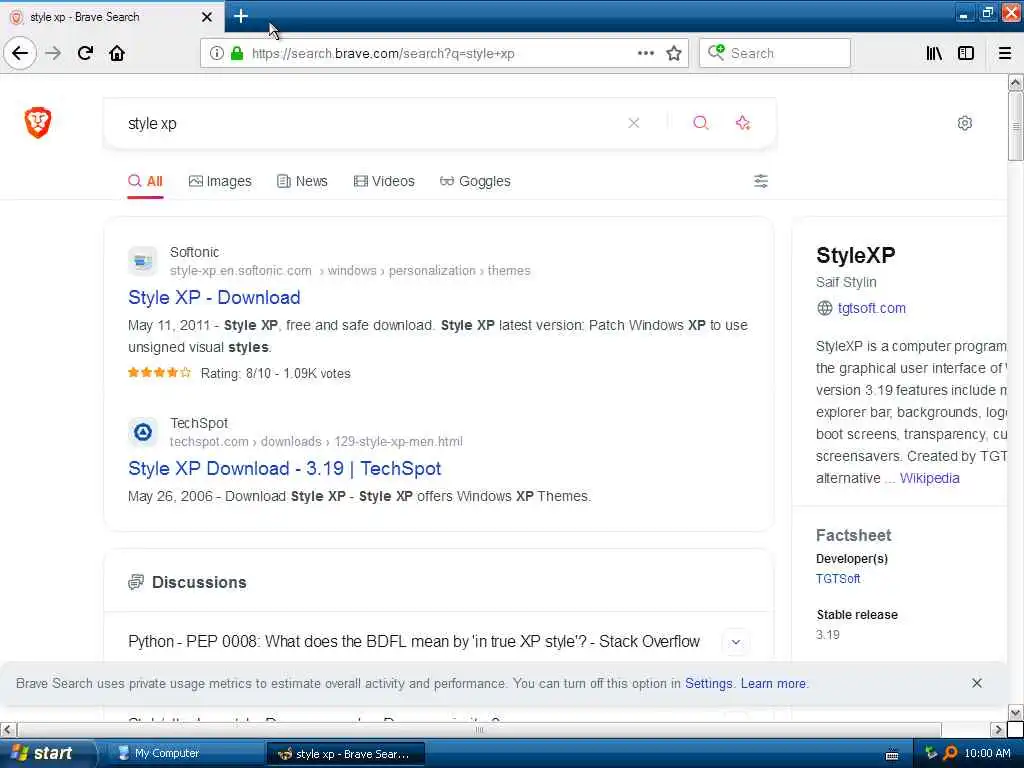Click the TechSpot site favicon

(142, 432)
